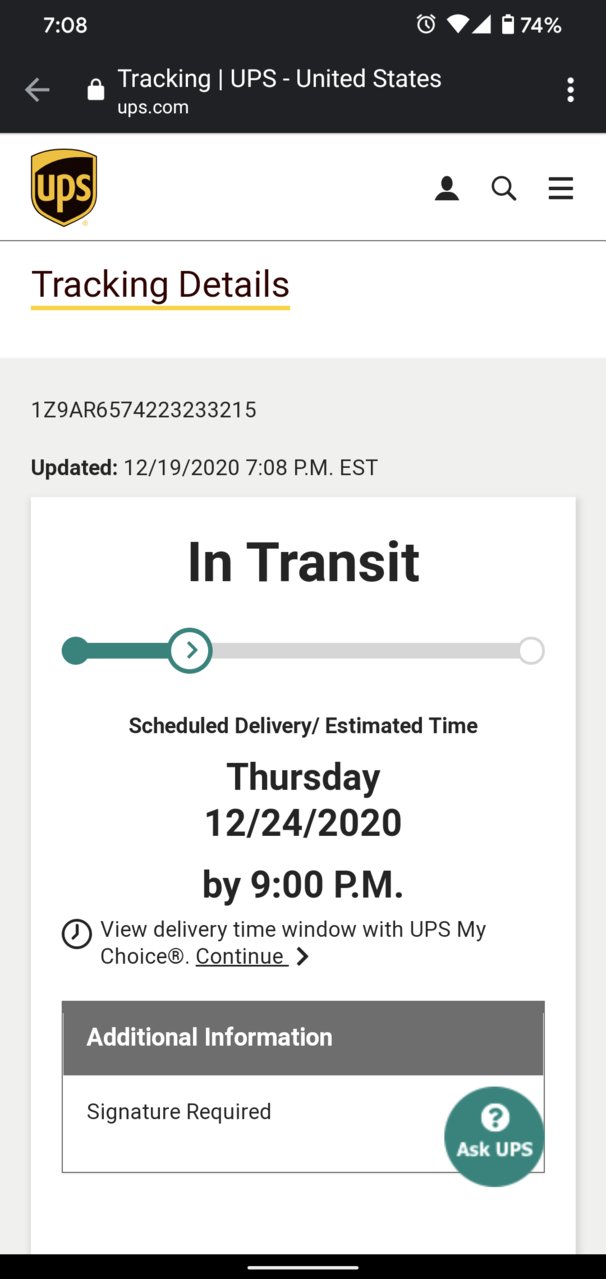Select the tracking number 1Z9AR6574223233215
Image resolution: width=606 pixels, height=1279 pixels.
click(144, 410)
